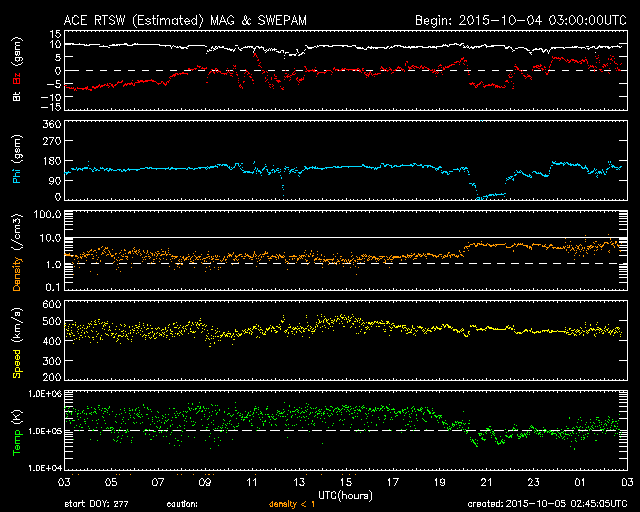Click the caution: footer label
640x512 pixels.
[182, 504]
